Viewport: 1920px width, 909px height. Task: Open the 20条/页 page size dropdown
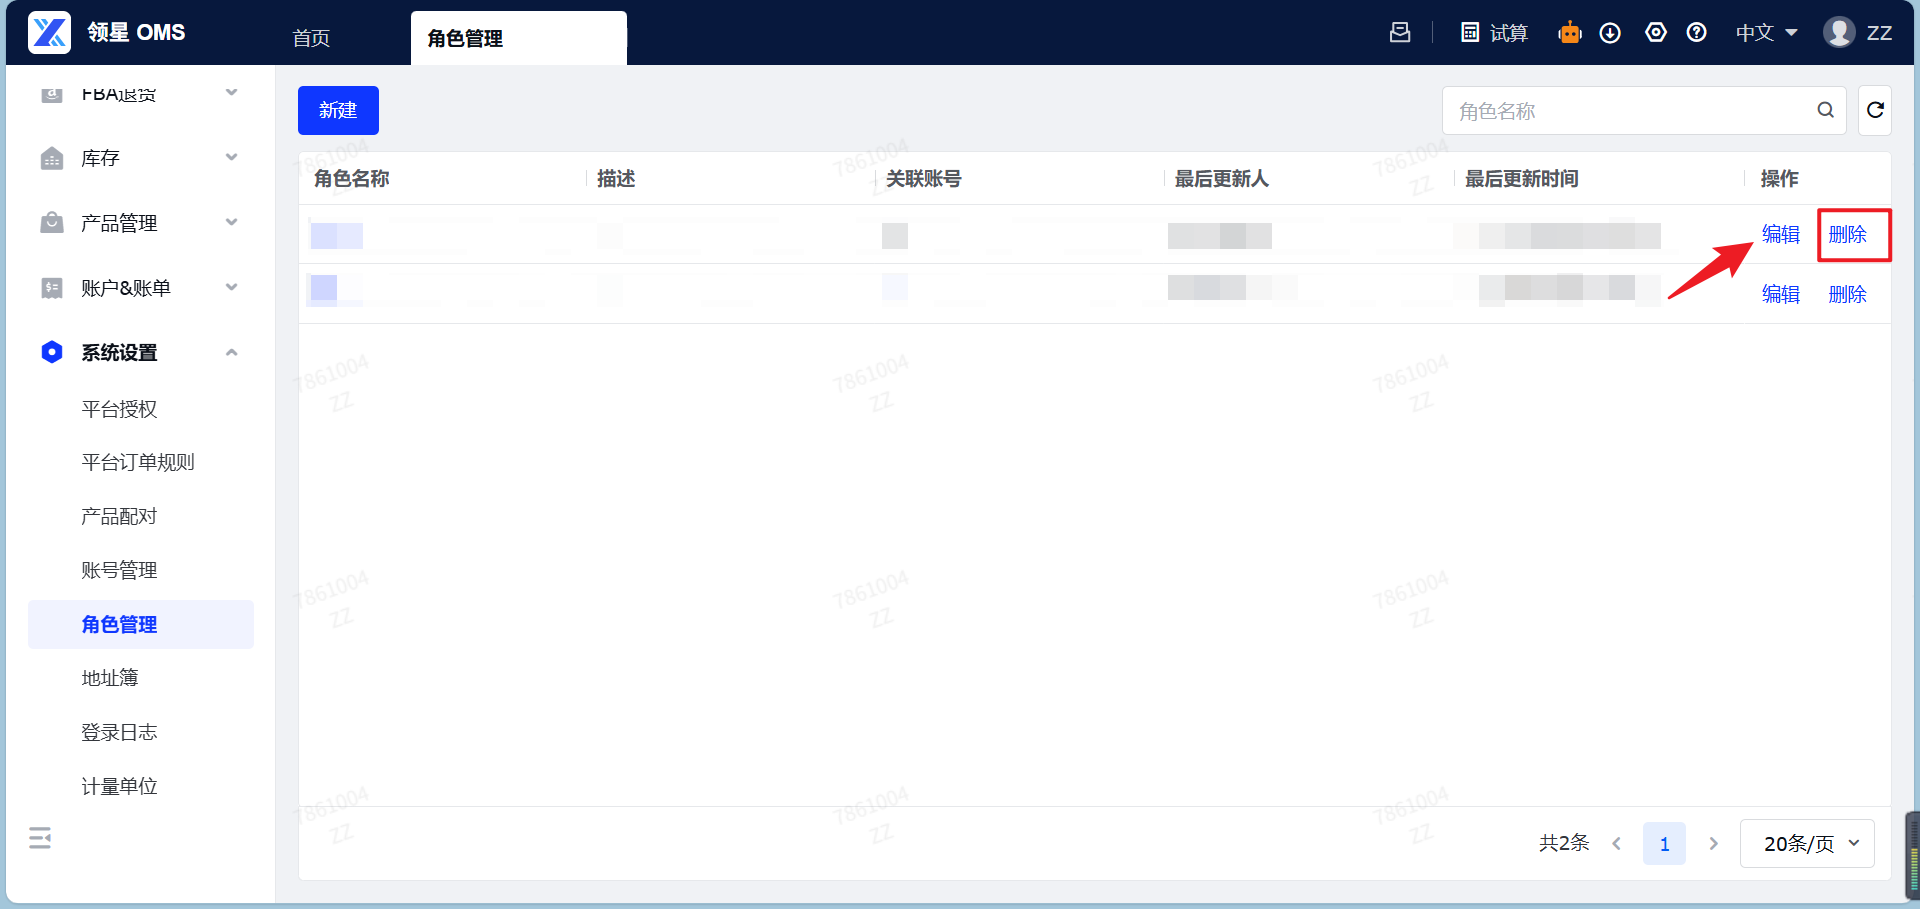1807,844
